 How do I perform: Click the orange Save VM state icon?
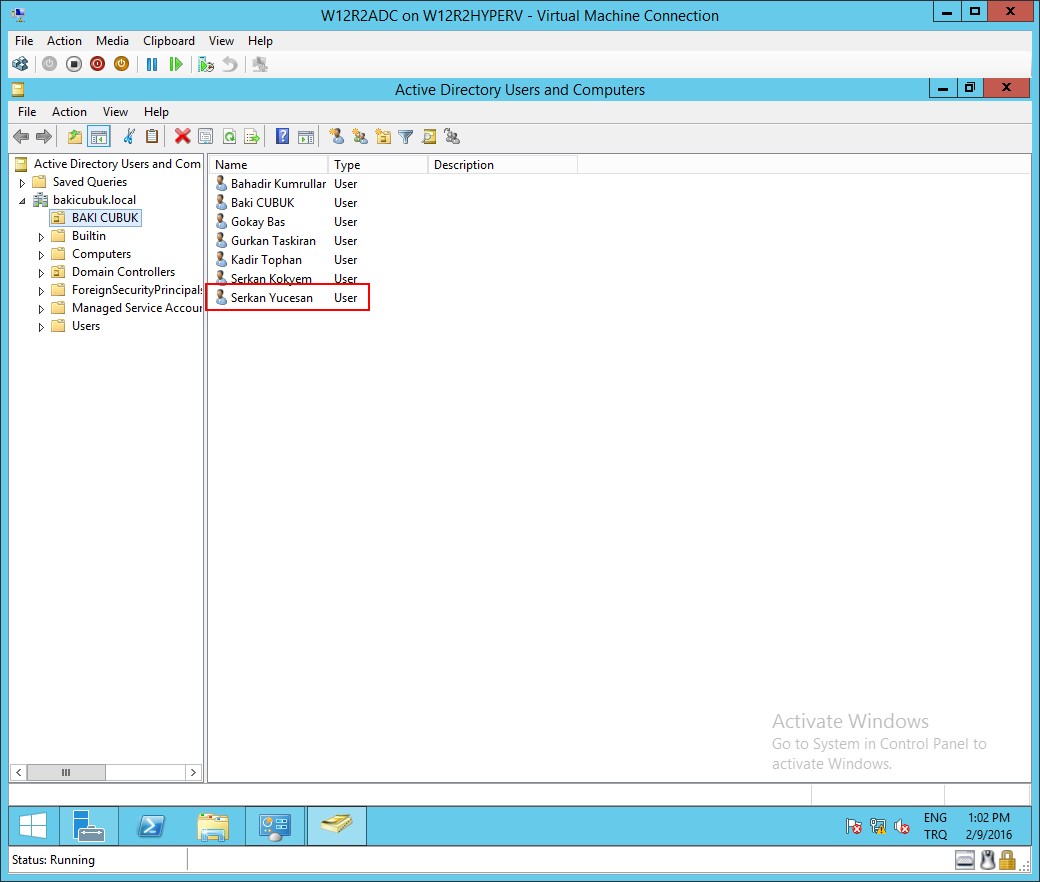click(121, 64)
